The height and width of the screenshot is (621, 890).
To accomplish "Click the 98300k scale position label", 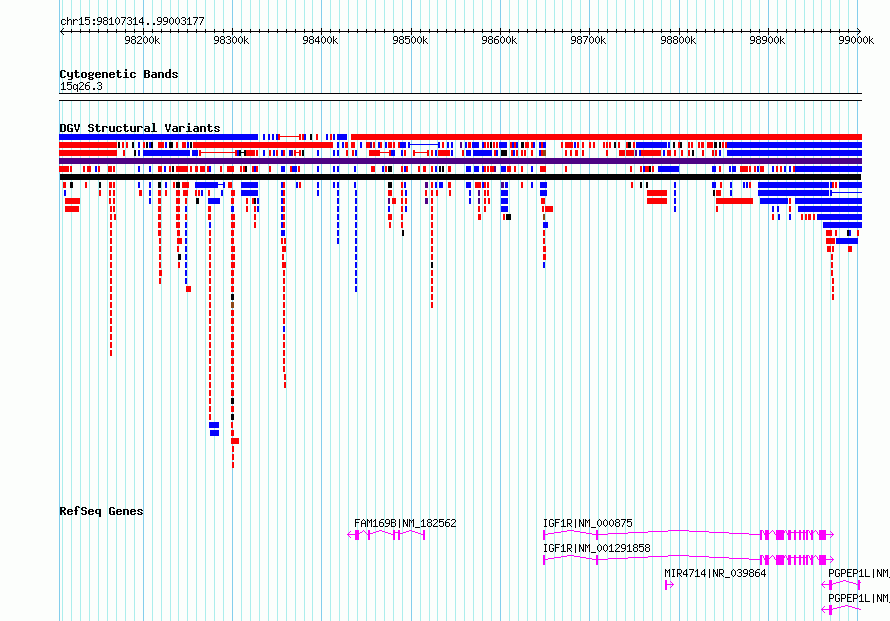I will (x=231, y=40).
